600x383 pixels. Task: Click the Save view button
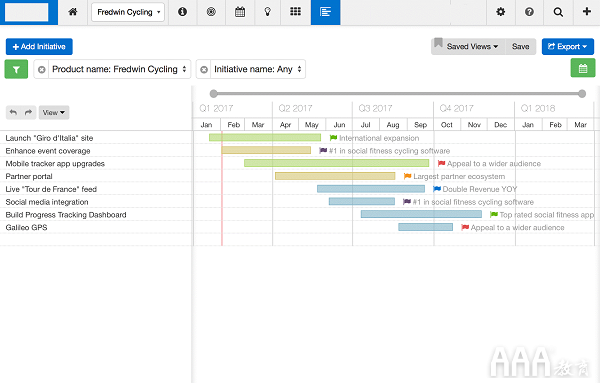click(x=520, y=47)
